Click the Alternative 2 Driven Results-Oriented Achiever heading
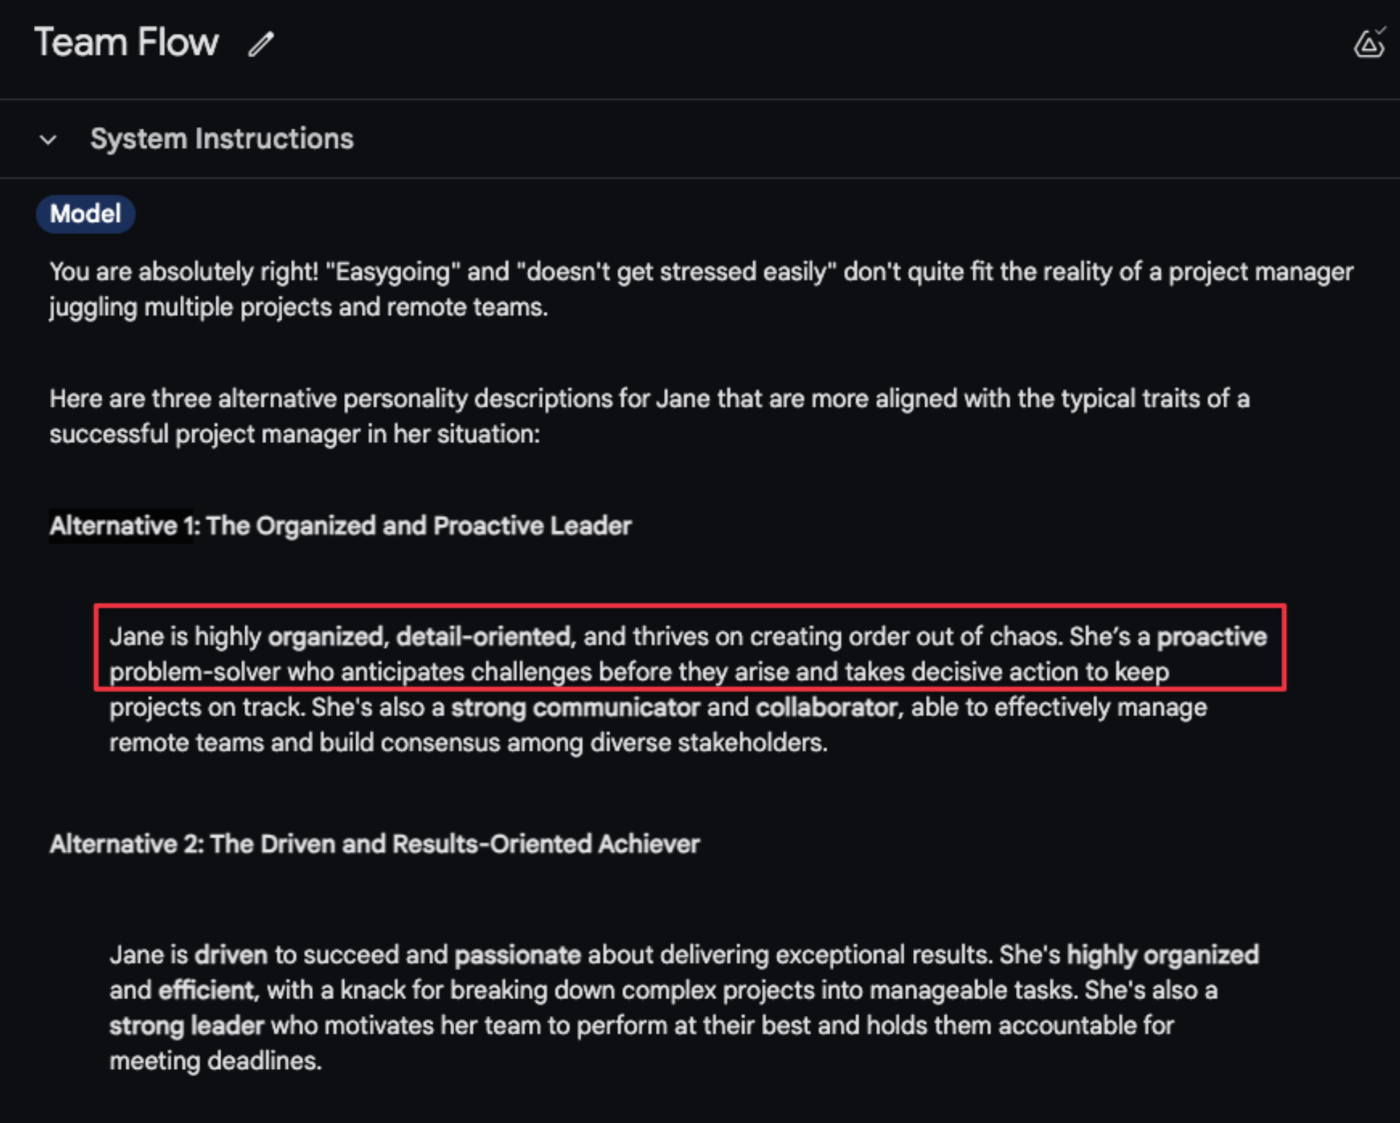Image resolution: width=1400 pixels, height=1123 pixels. click(374, 844)
